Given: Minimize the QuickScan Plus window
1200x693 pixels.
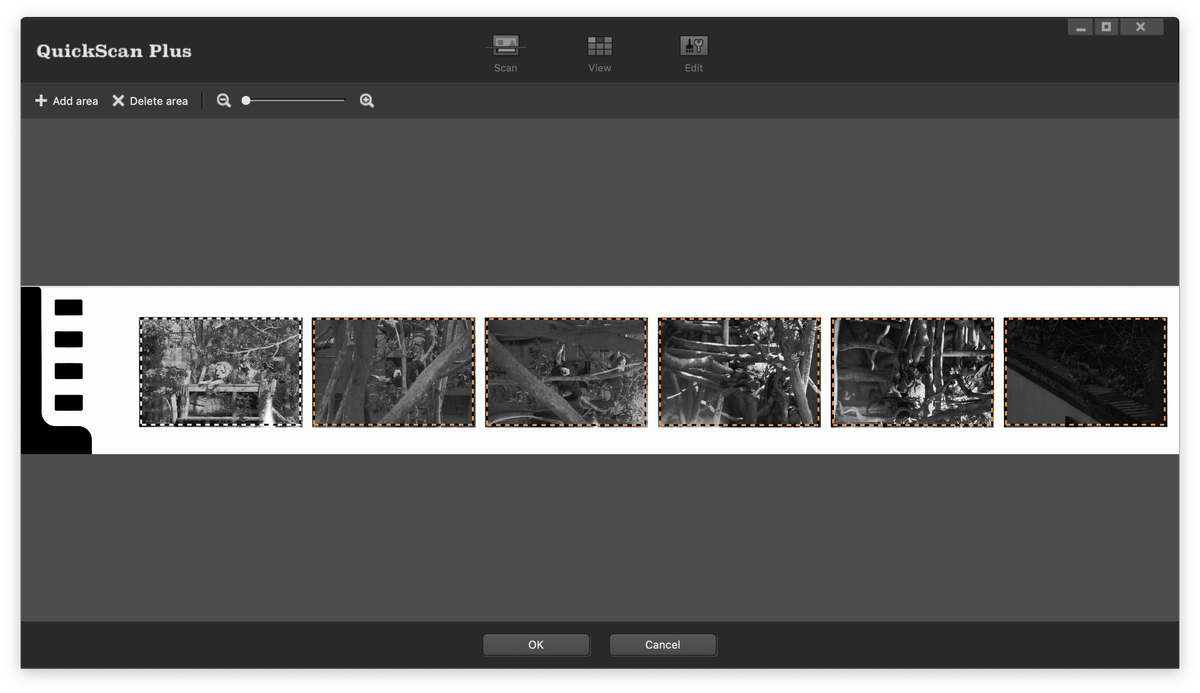Looking at the screenshot, I should [1080, 27].
